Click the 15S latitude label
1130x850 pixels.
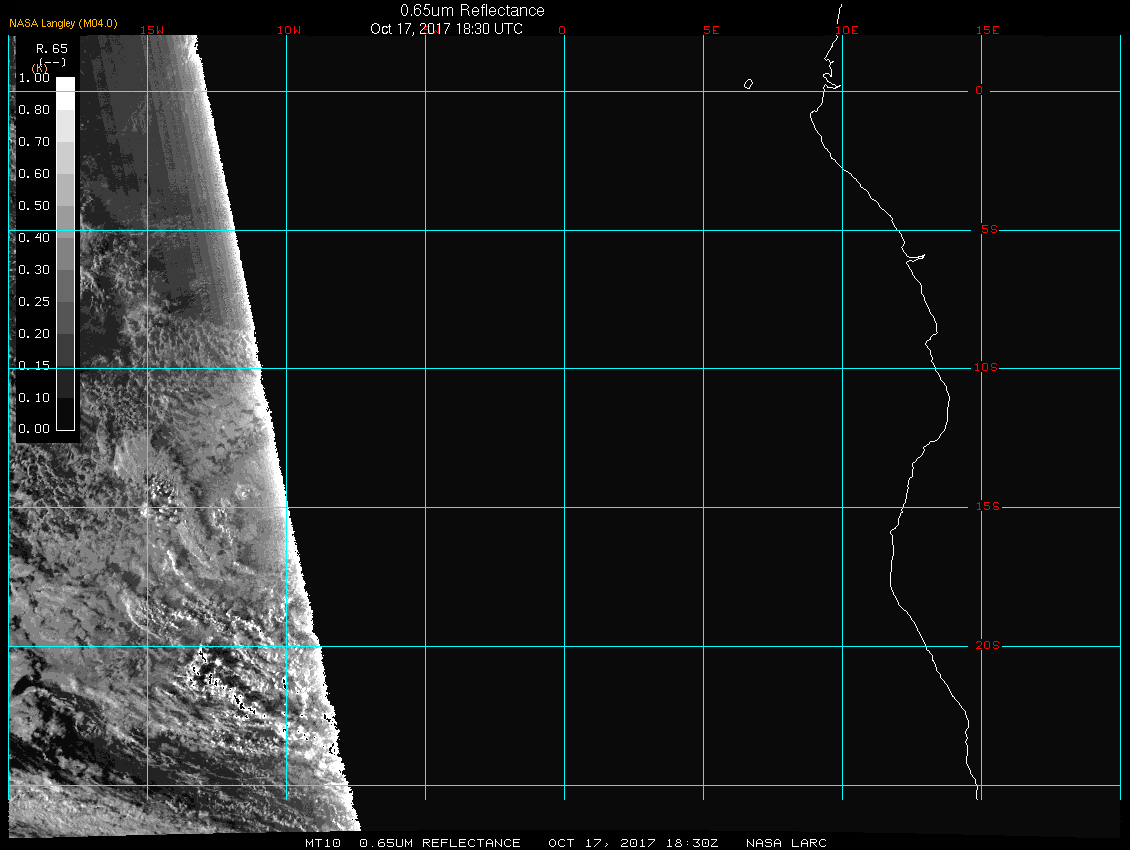(x=987, y=507)
